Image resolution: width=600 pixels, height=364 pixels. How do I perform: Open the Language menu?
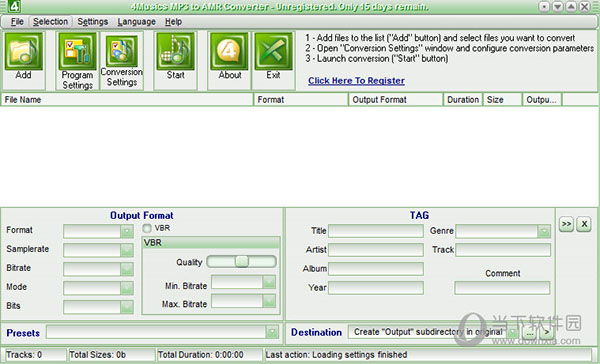click(137, 22)
